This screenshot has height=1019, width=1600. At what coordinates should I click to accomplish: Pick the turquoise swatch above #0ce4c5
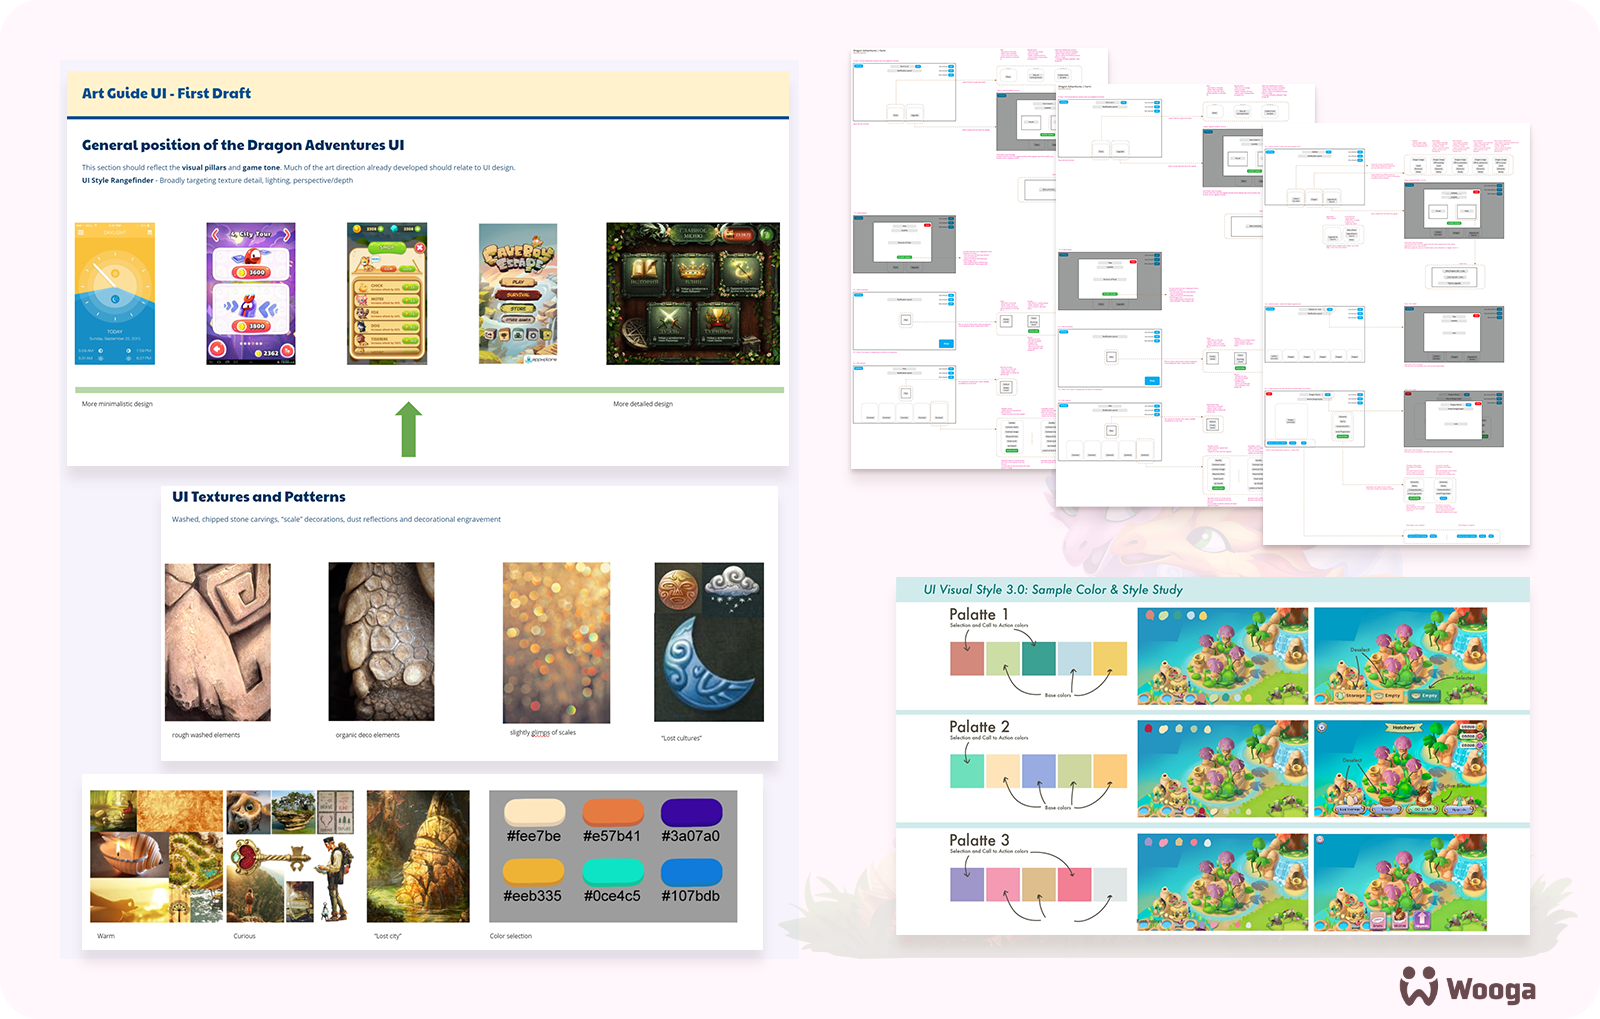coord(613,872)
